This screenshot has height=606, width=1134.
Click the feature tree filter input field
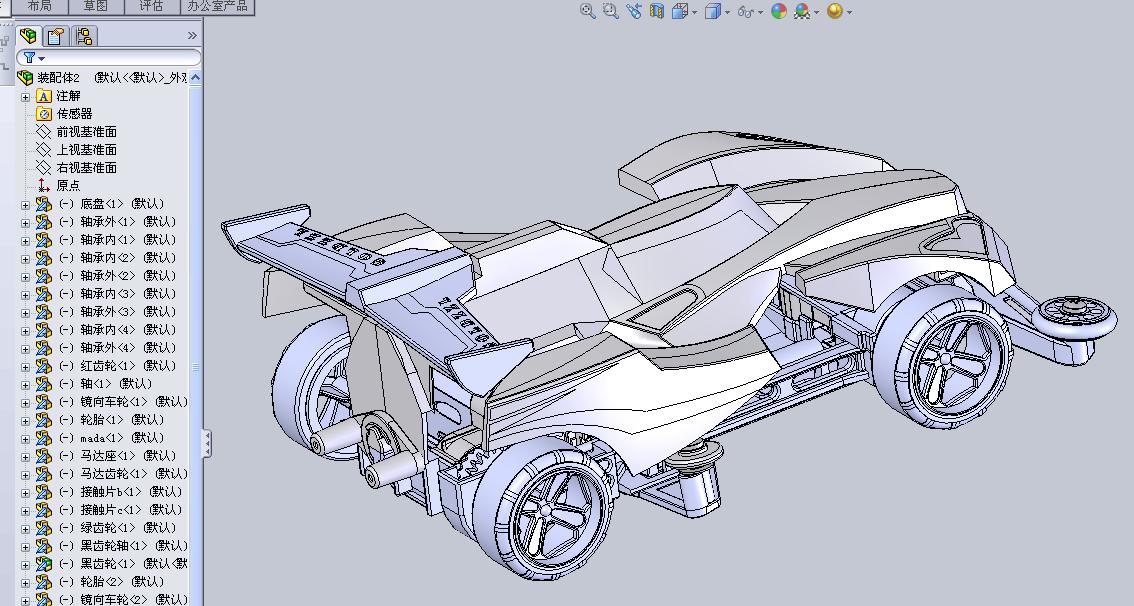pyautogui.click(x=108, y=58)
